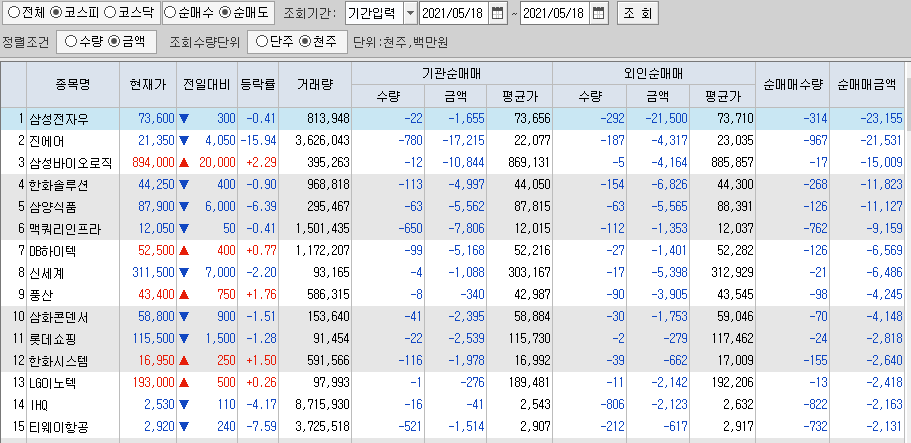The width and height of the screenshot is (911, 443).
Task: Click the 순매매금액 column header
Action: pos(867,84)
